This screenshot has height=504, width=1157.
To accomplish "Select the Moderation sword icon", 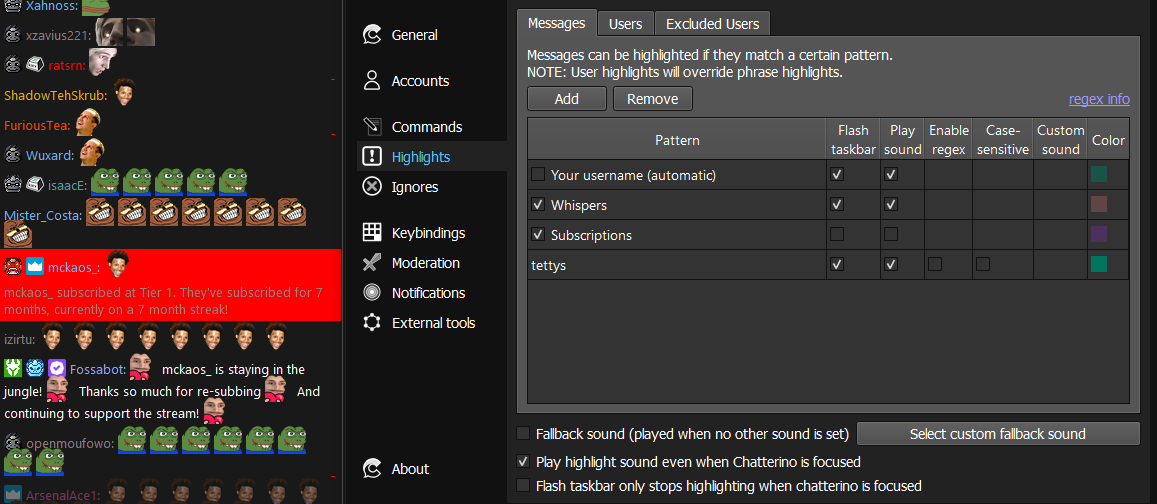I will [x=372, y=263].
